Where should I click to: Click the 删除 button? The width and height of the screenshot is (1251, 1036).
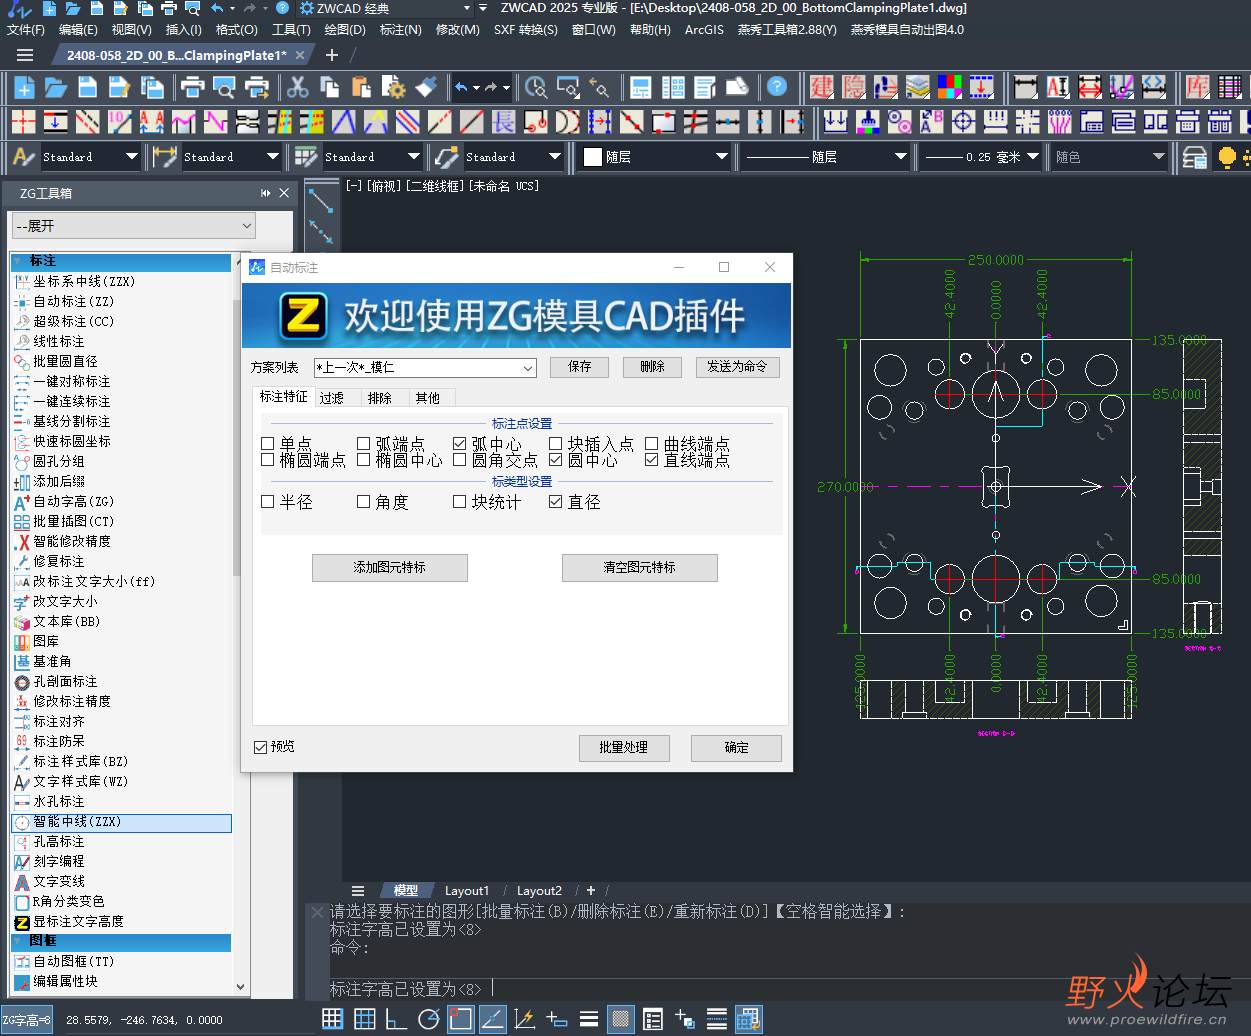(x=652, y=367)
